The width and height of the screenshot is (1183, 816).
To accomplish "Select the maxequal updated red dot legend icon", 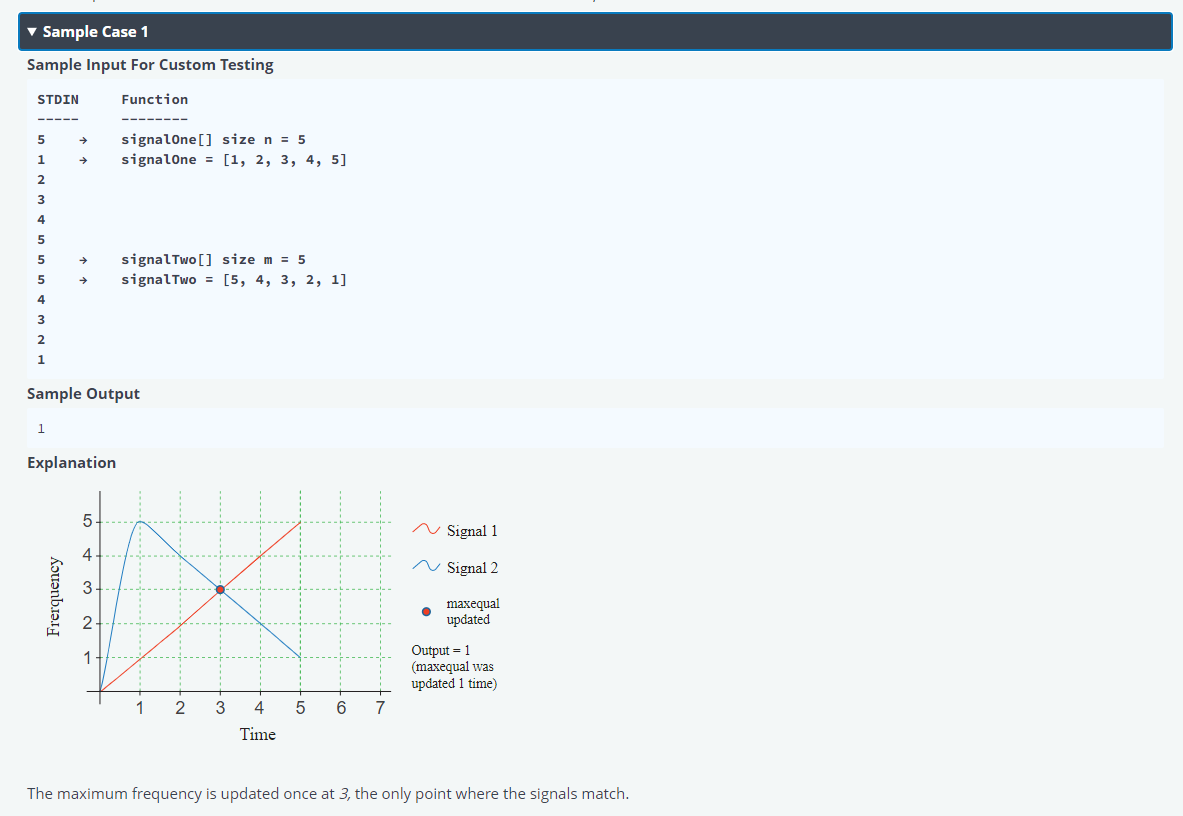I will pyautogui.click(x=424, y=610).
